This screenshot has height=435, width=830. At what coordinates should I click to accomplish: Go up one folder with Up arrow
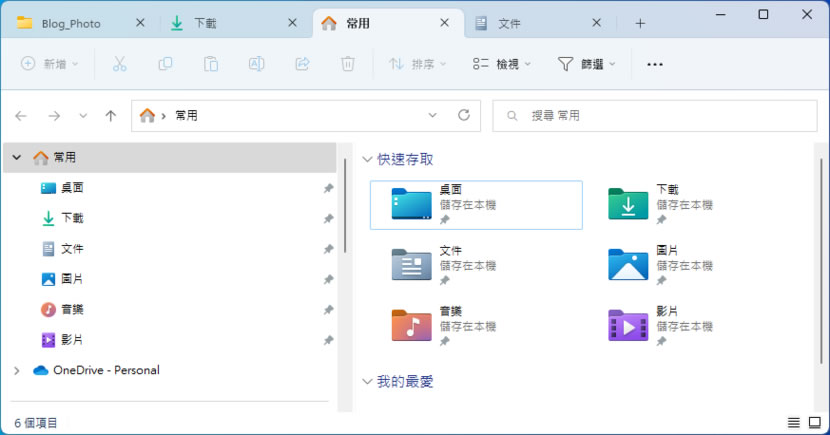tap(111, 116)
